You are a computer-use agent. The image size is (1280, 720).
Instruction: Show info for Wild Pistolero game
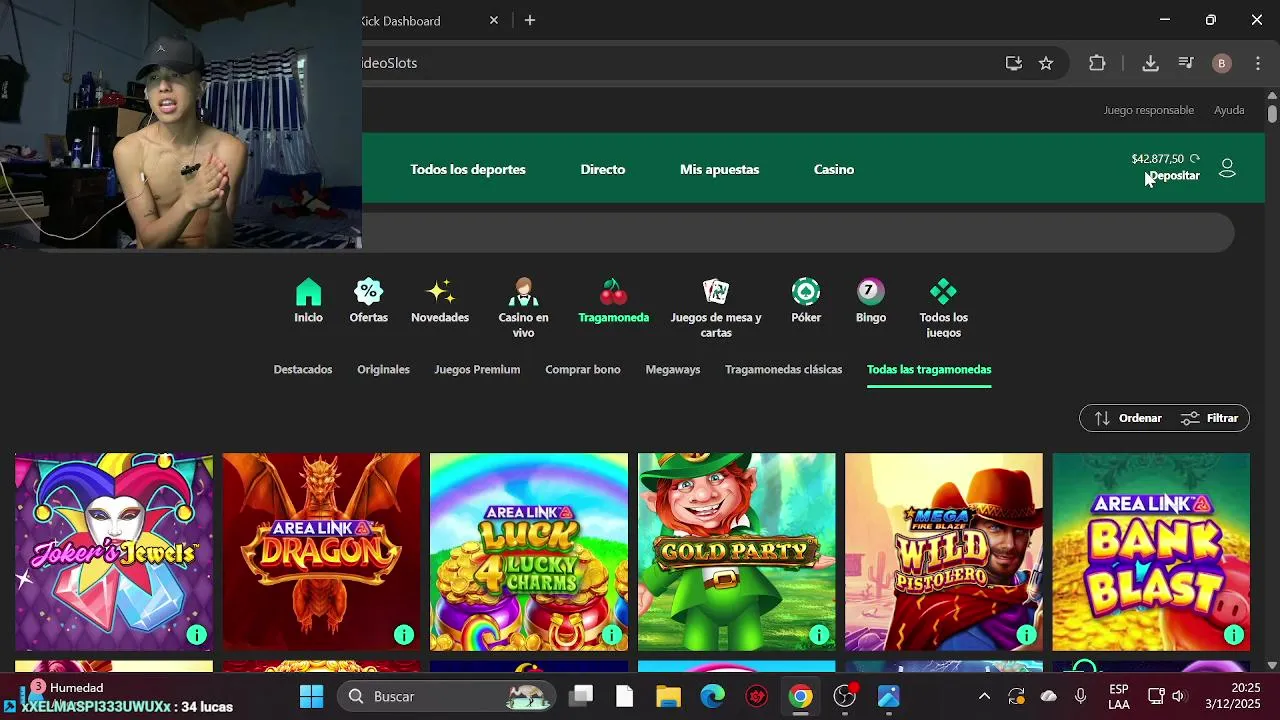click(x=1026, y=634)
